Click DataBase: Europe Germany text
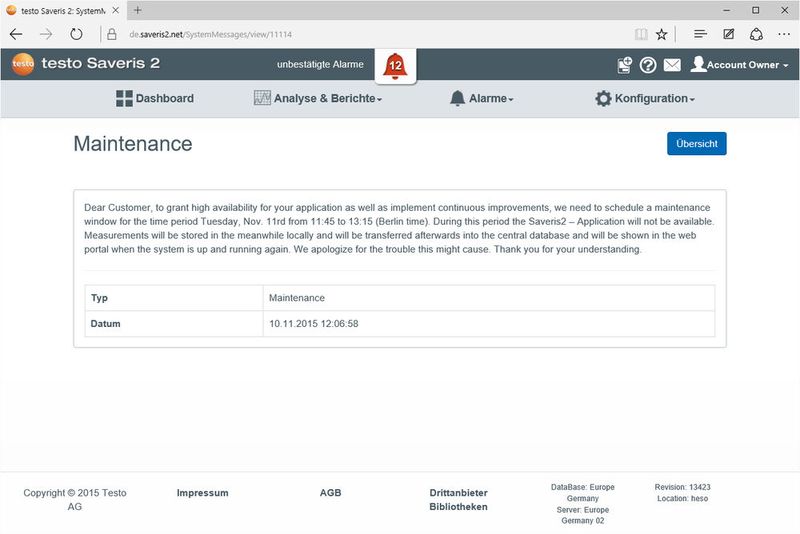Viewport: 800px width, 534px height. [582, 493]
